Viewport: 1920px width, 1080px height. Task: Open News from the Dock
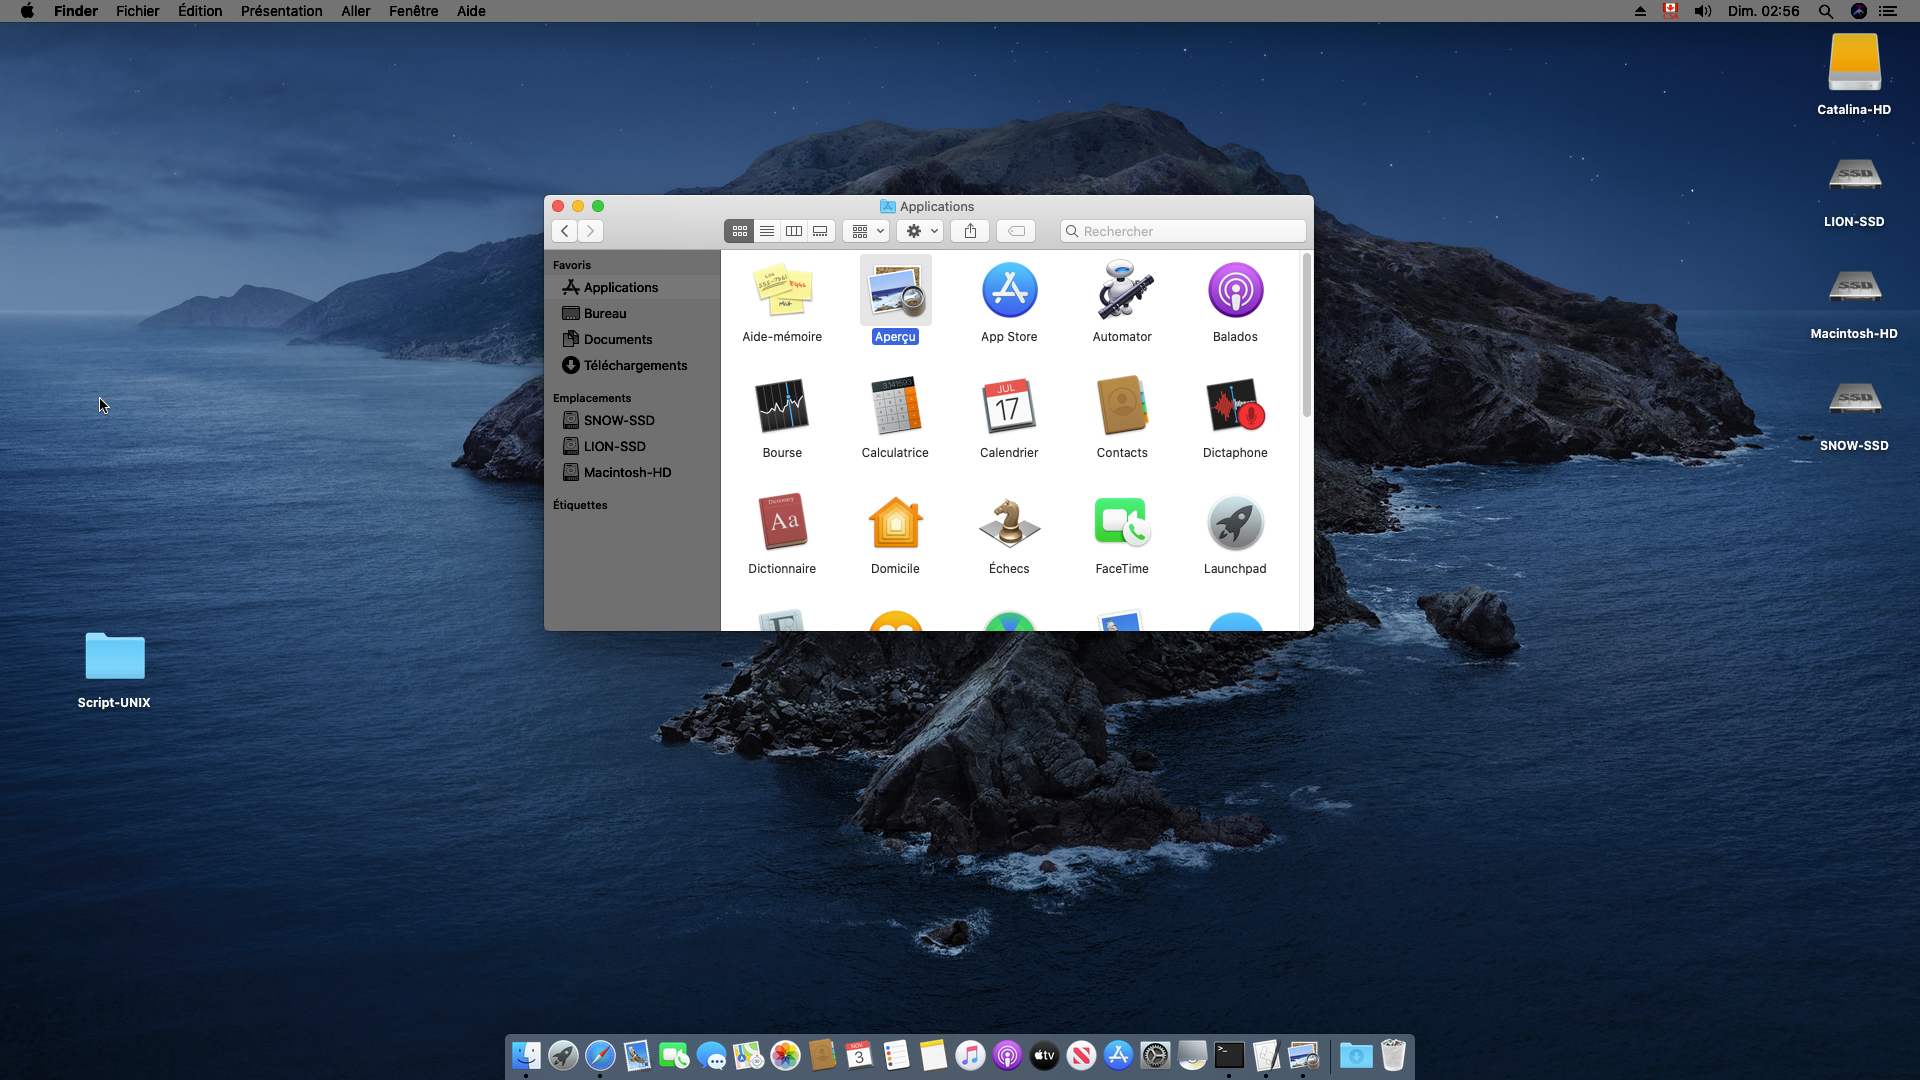tap(1081, 1055)
